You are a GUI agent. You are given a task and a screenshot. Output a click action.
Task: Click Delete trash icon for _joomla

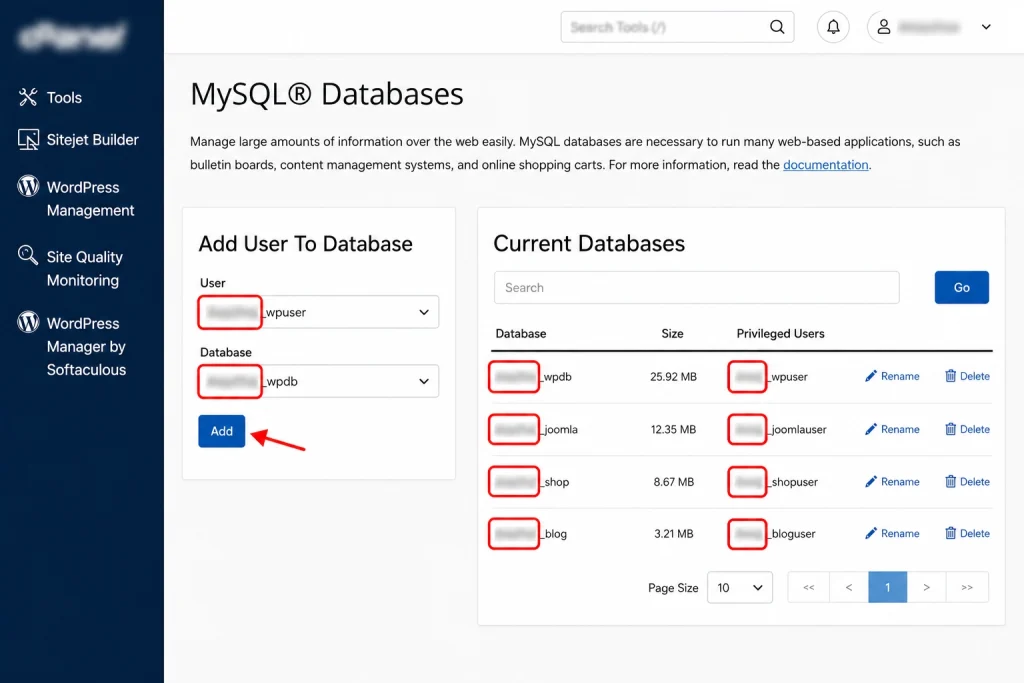coord(950,429)
